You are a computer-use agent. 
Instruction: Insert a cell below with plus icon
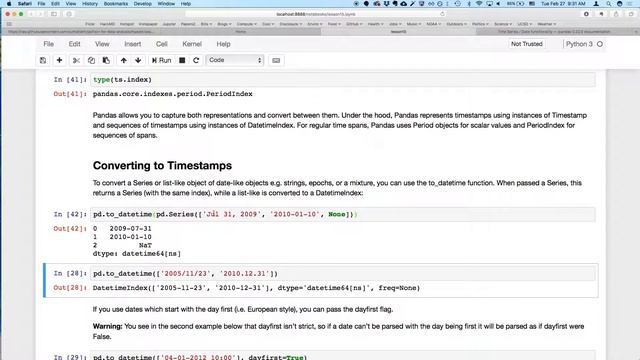tap(59, 60)
